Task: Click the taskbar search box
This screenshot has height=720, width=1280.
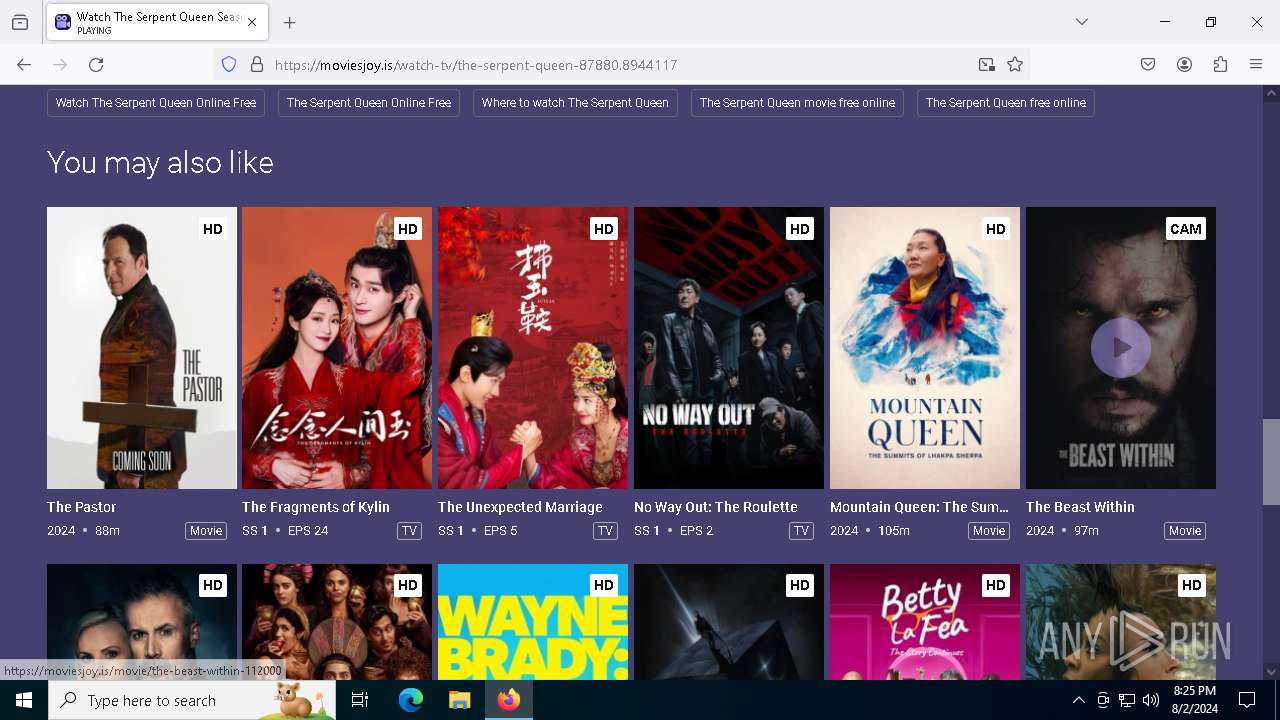Action: (x=192, y=700)
